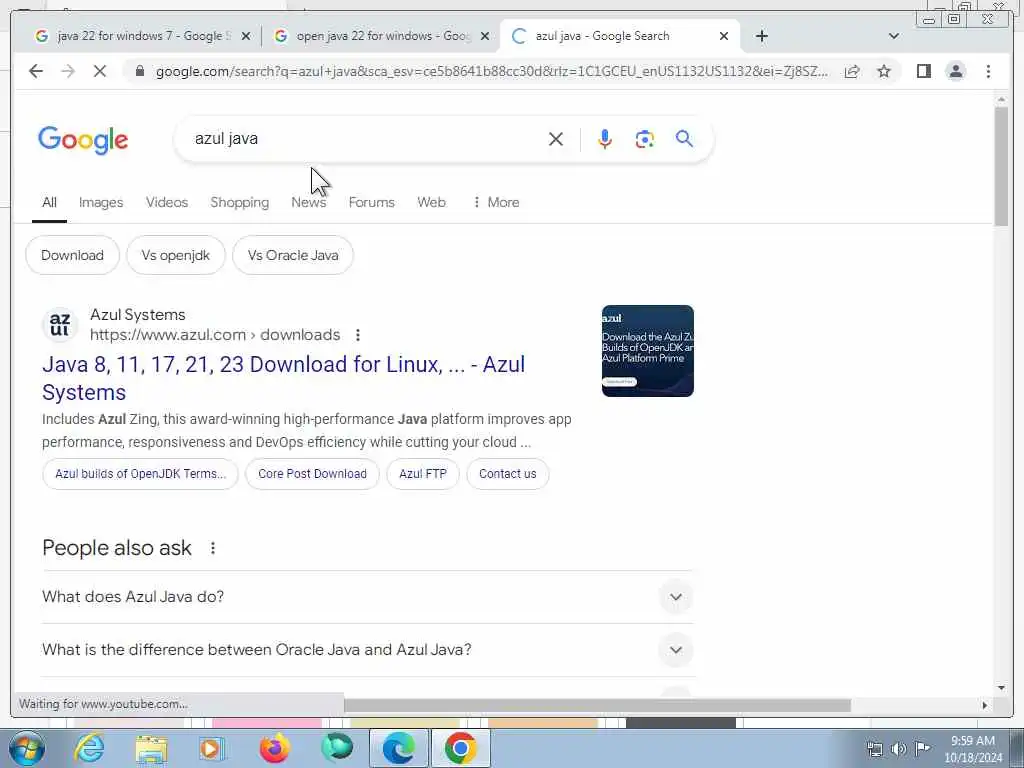Open the Chrome three-dot menu

pos(988,71)
